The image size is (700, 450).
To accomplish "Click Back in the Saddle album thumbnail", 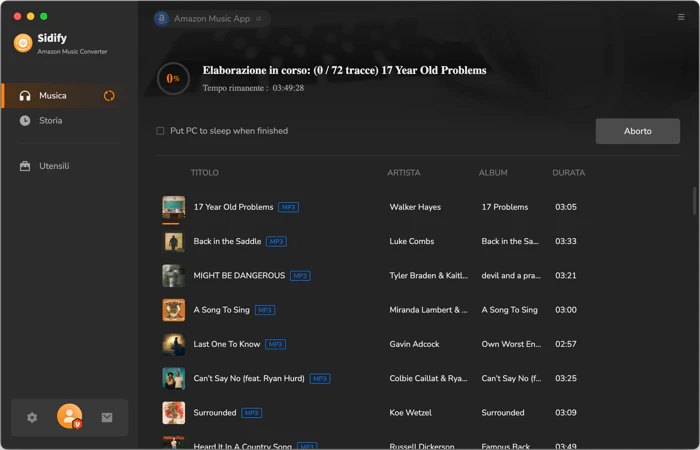I will point(174,242).
